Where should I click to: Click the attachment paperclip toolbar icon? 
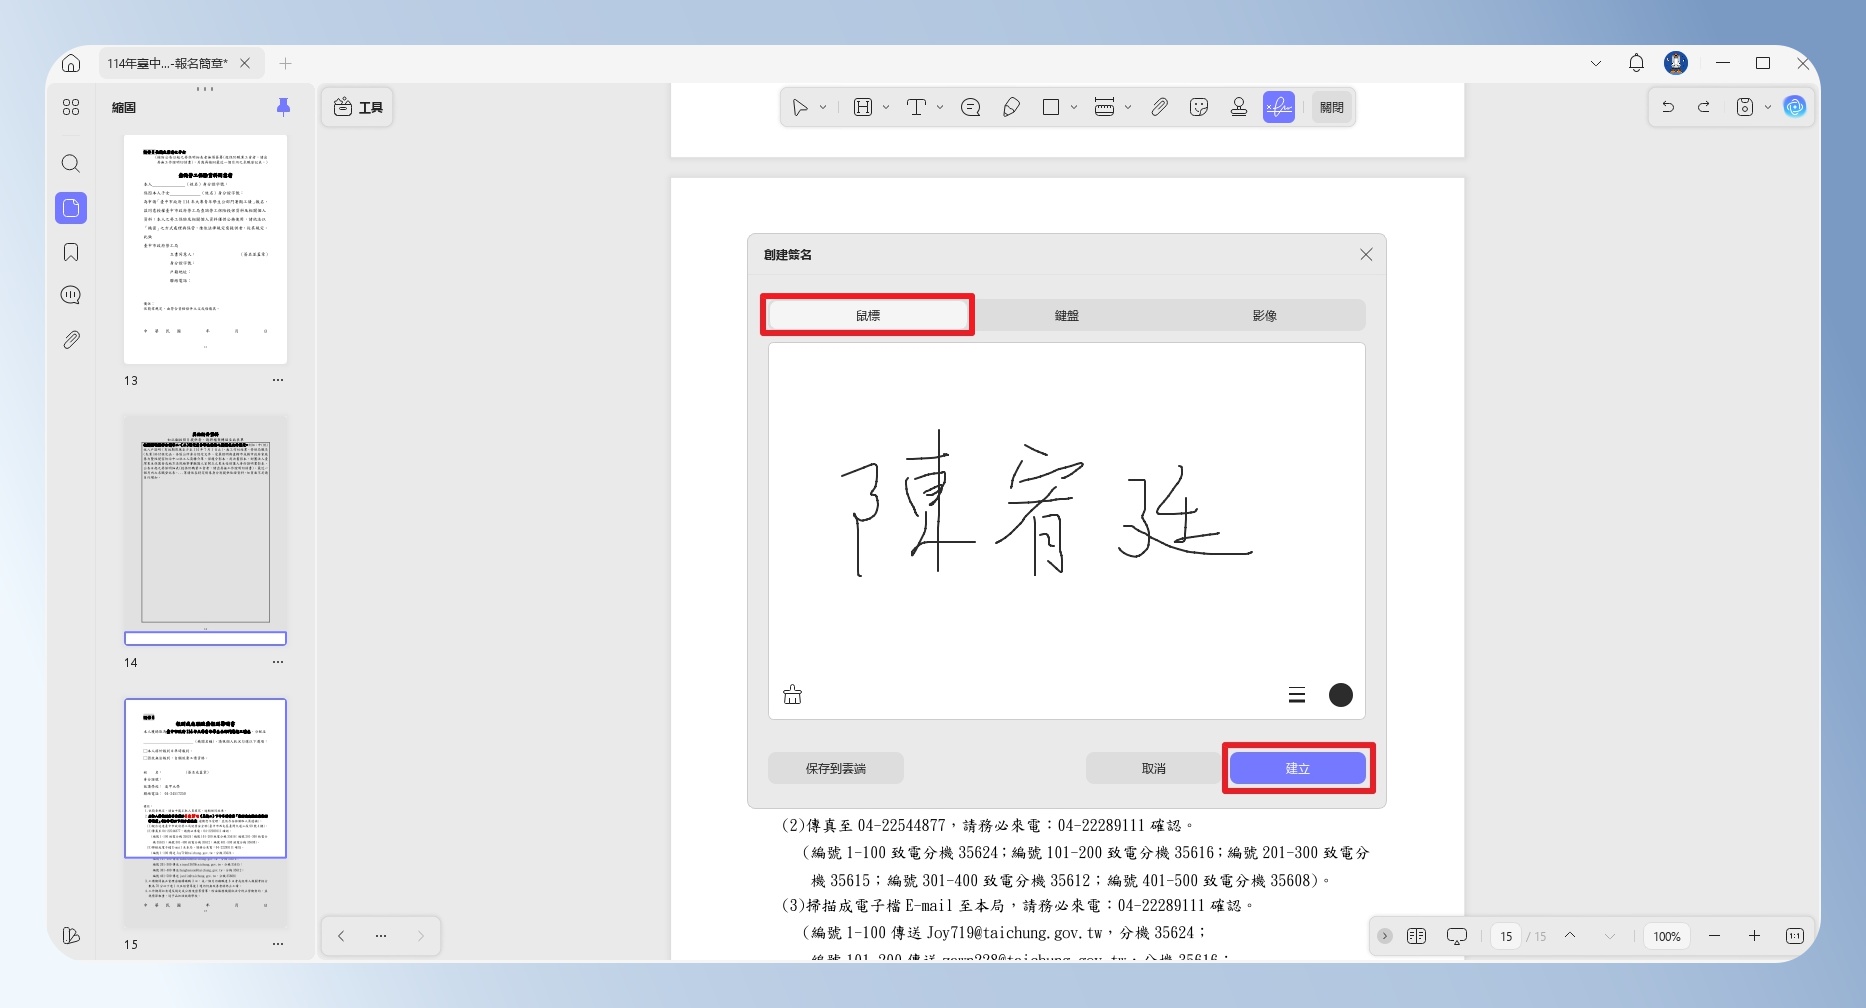click(1159, 107)
